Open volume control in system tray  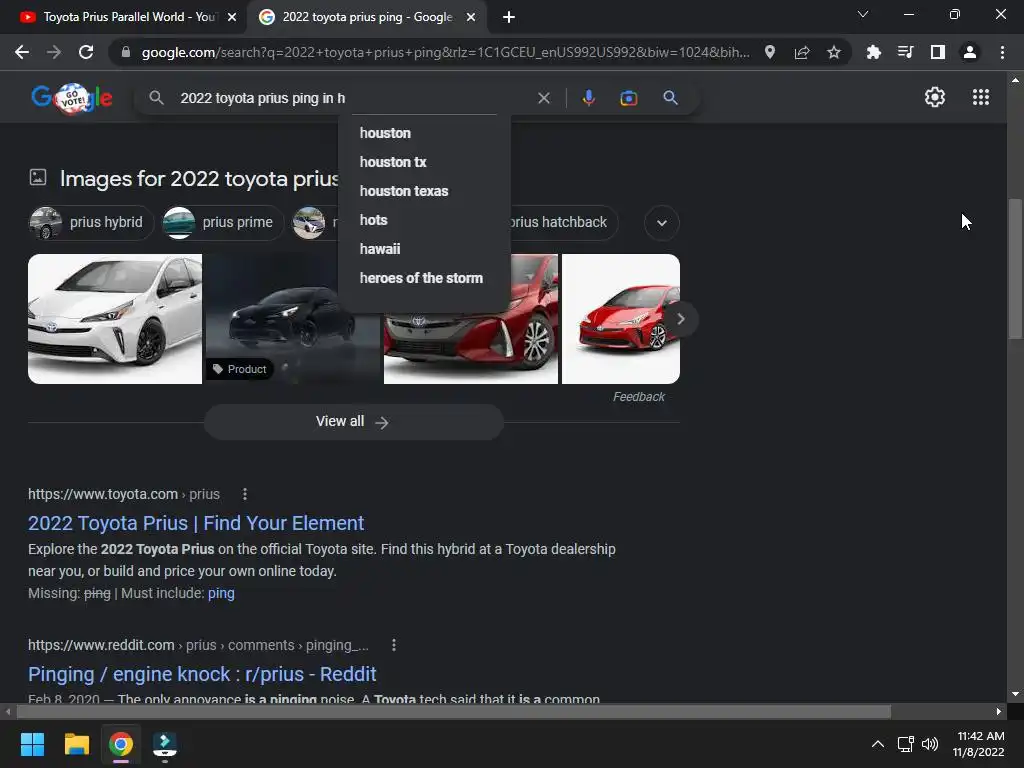tap(930, 744)
